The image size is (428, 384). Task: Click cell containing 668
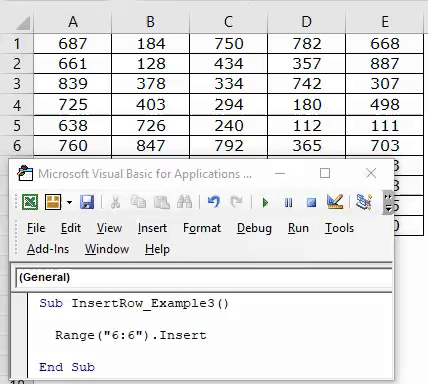385,44
